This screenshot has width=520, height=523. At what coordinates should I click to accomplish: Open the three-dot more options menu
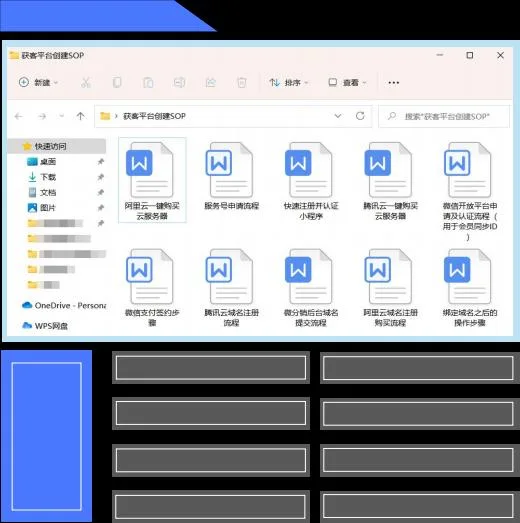coord(394,82)
